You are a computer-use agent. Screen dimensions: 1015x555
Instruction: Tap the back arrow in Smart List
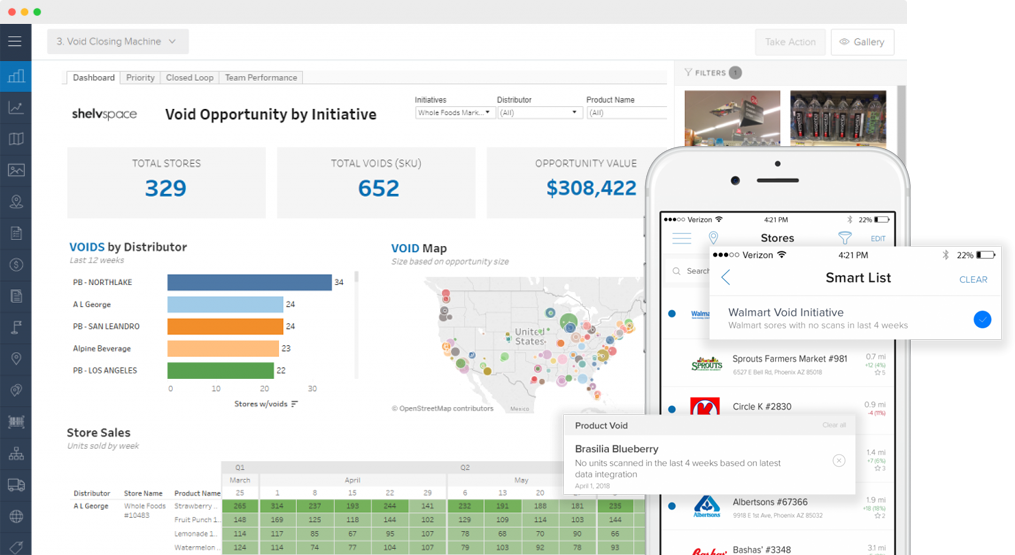click(726, 278)
